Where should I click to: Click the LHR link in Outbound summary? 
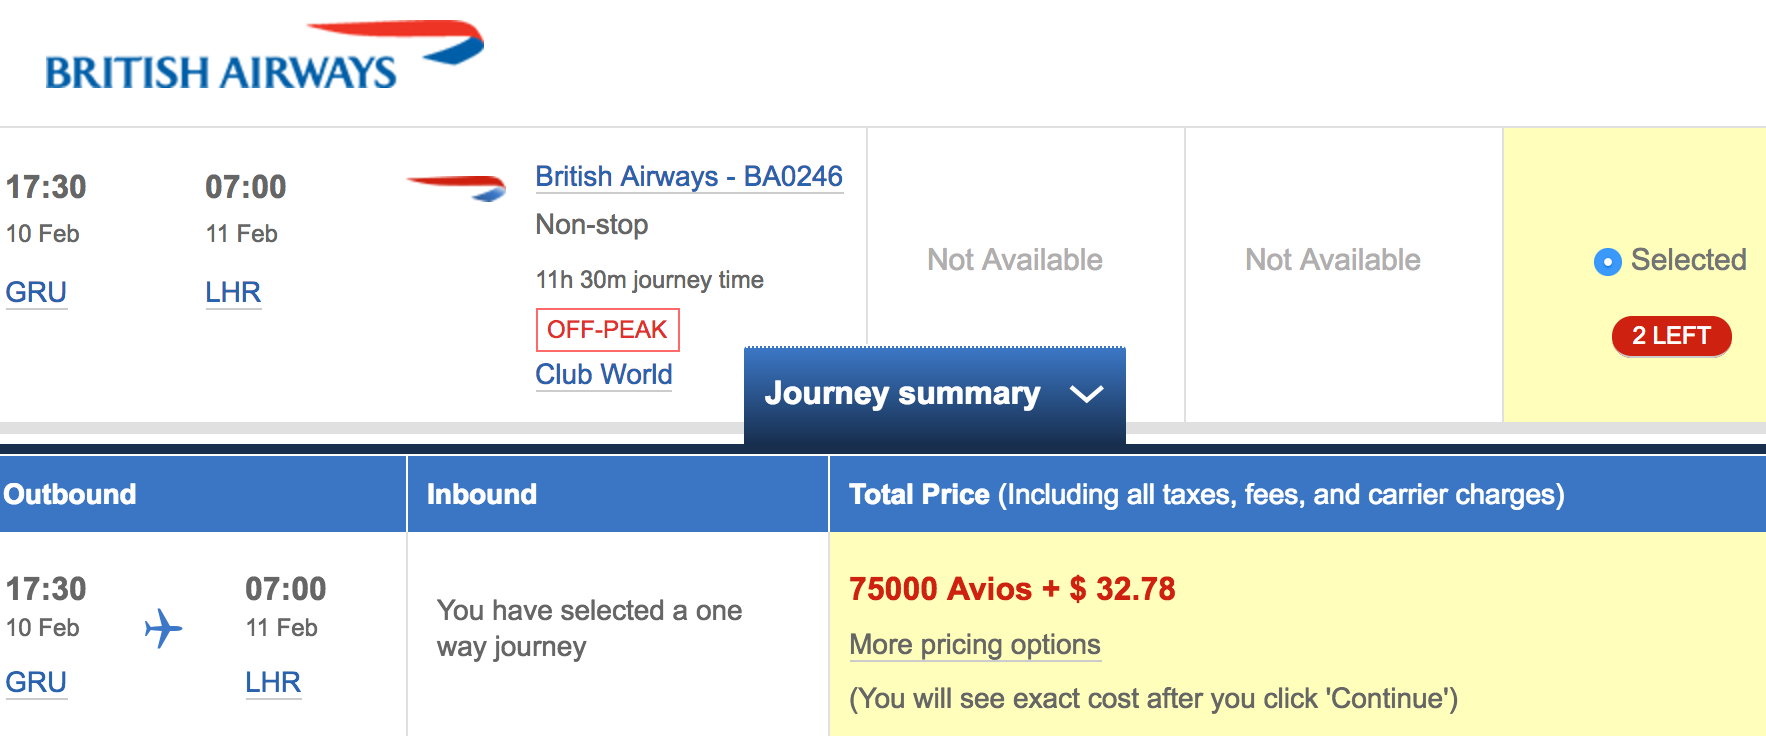click(x=273, y=683)
